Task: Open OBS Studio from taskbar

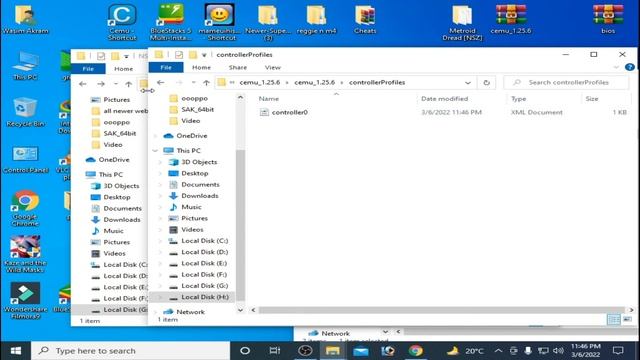Action: (305, 351)
